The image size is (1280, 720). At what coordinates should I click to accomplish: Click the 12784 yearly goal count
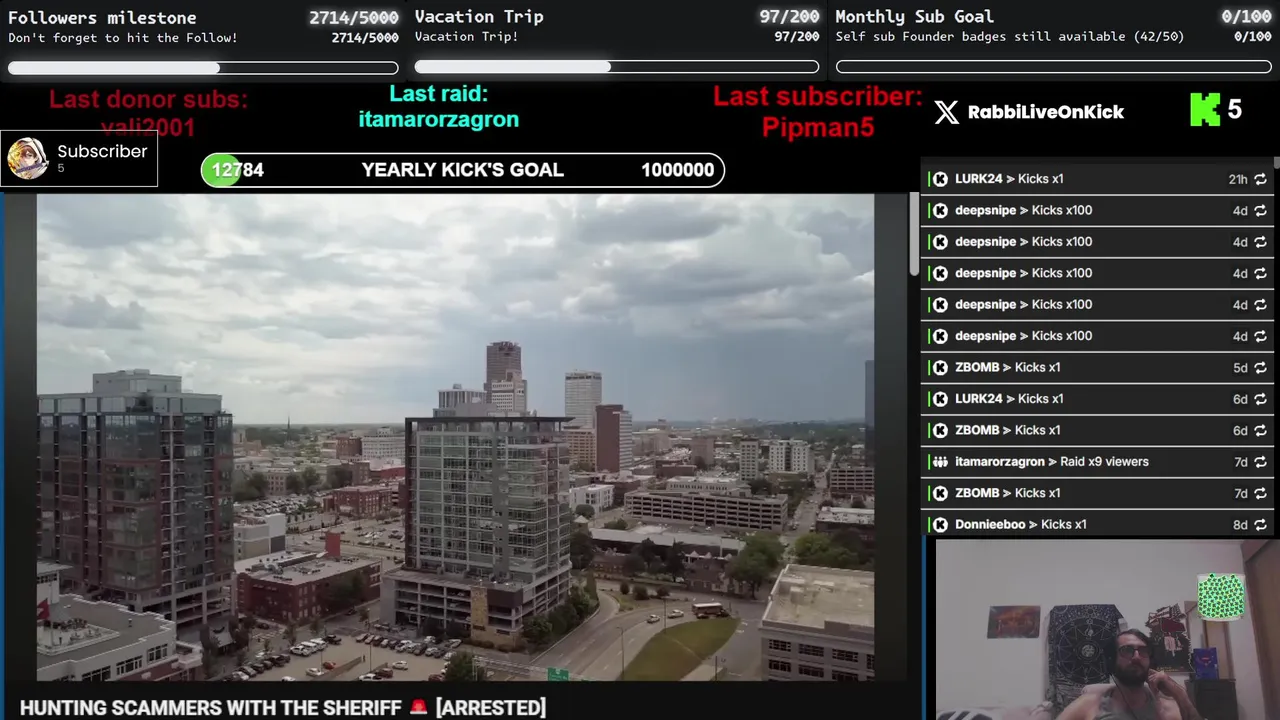click(x=237, y=170)
